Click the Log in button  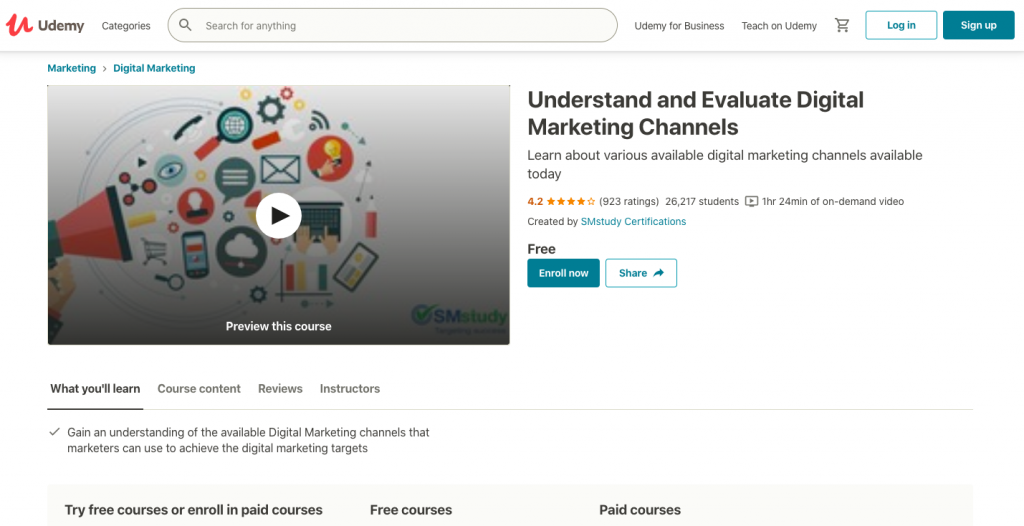tap(901, 25)
